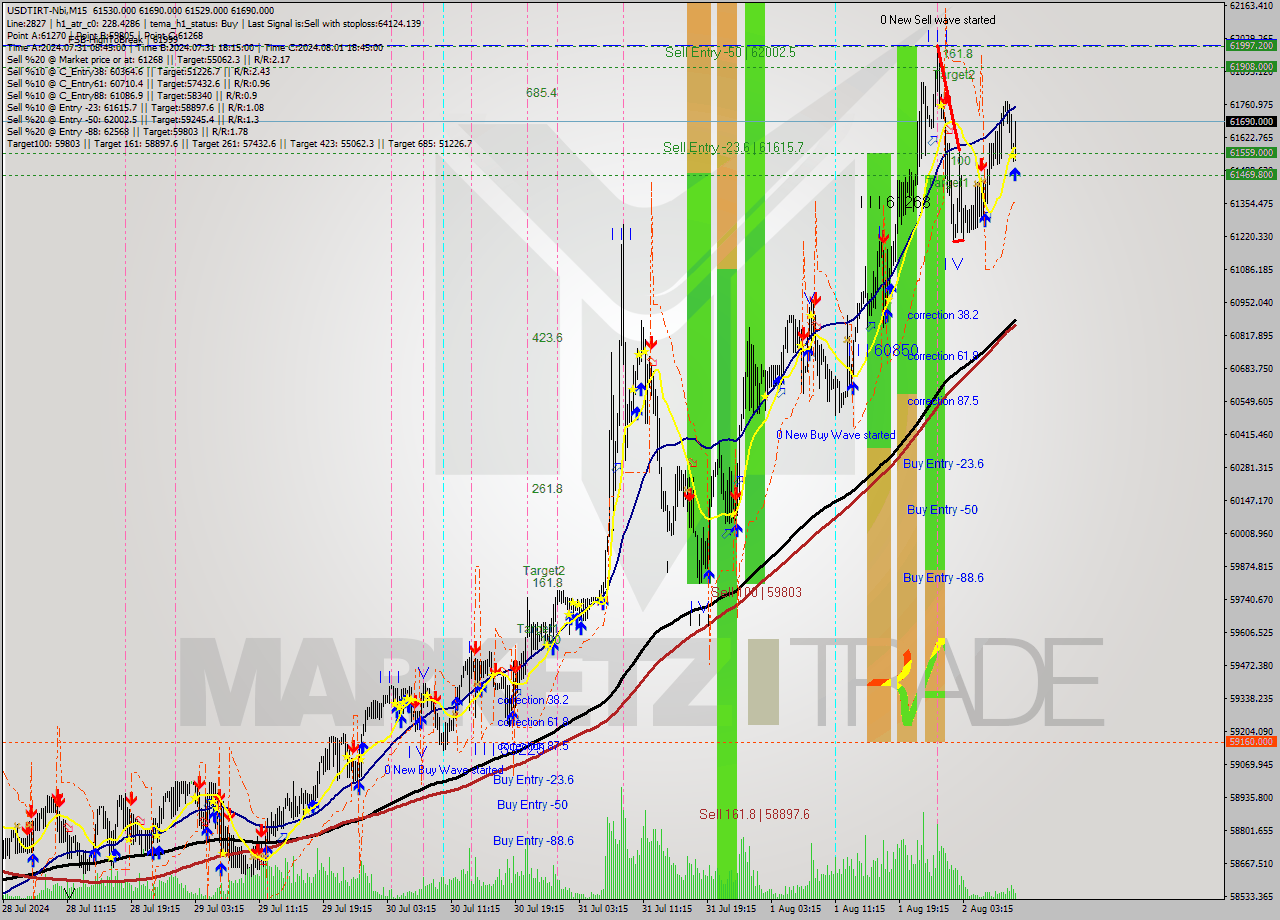Select the current price tag 61690.000
1280x920 pixels.
tap(1250, 121)
